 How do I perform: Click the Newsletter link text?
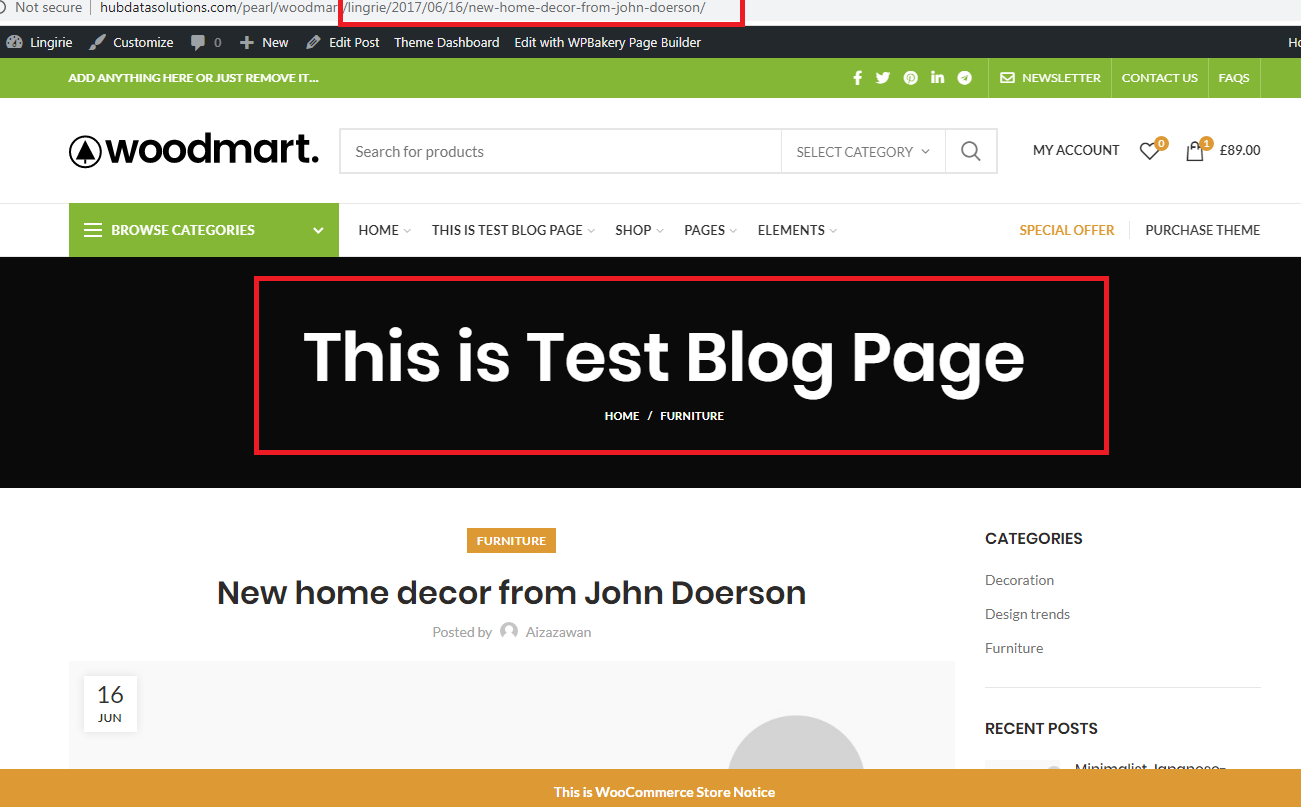[x=1061, y=78]
